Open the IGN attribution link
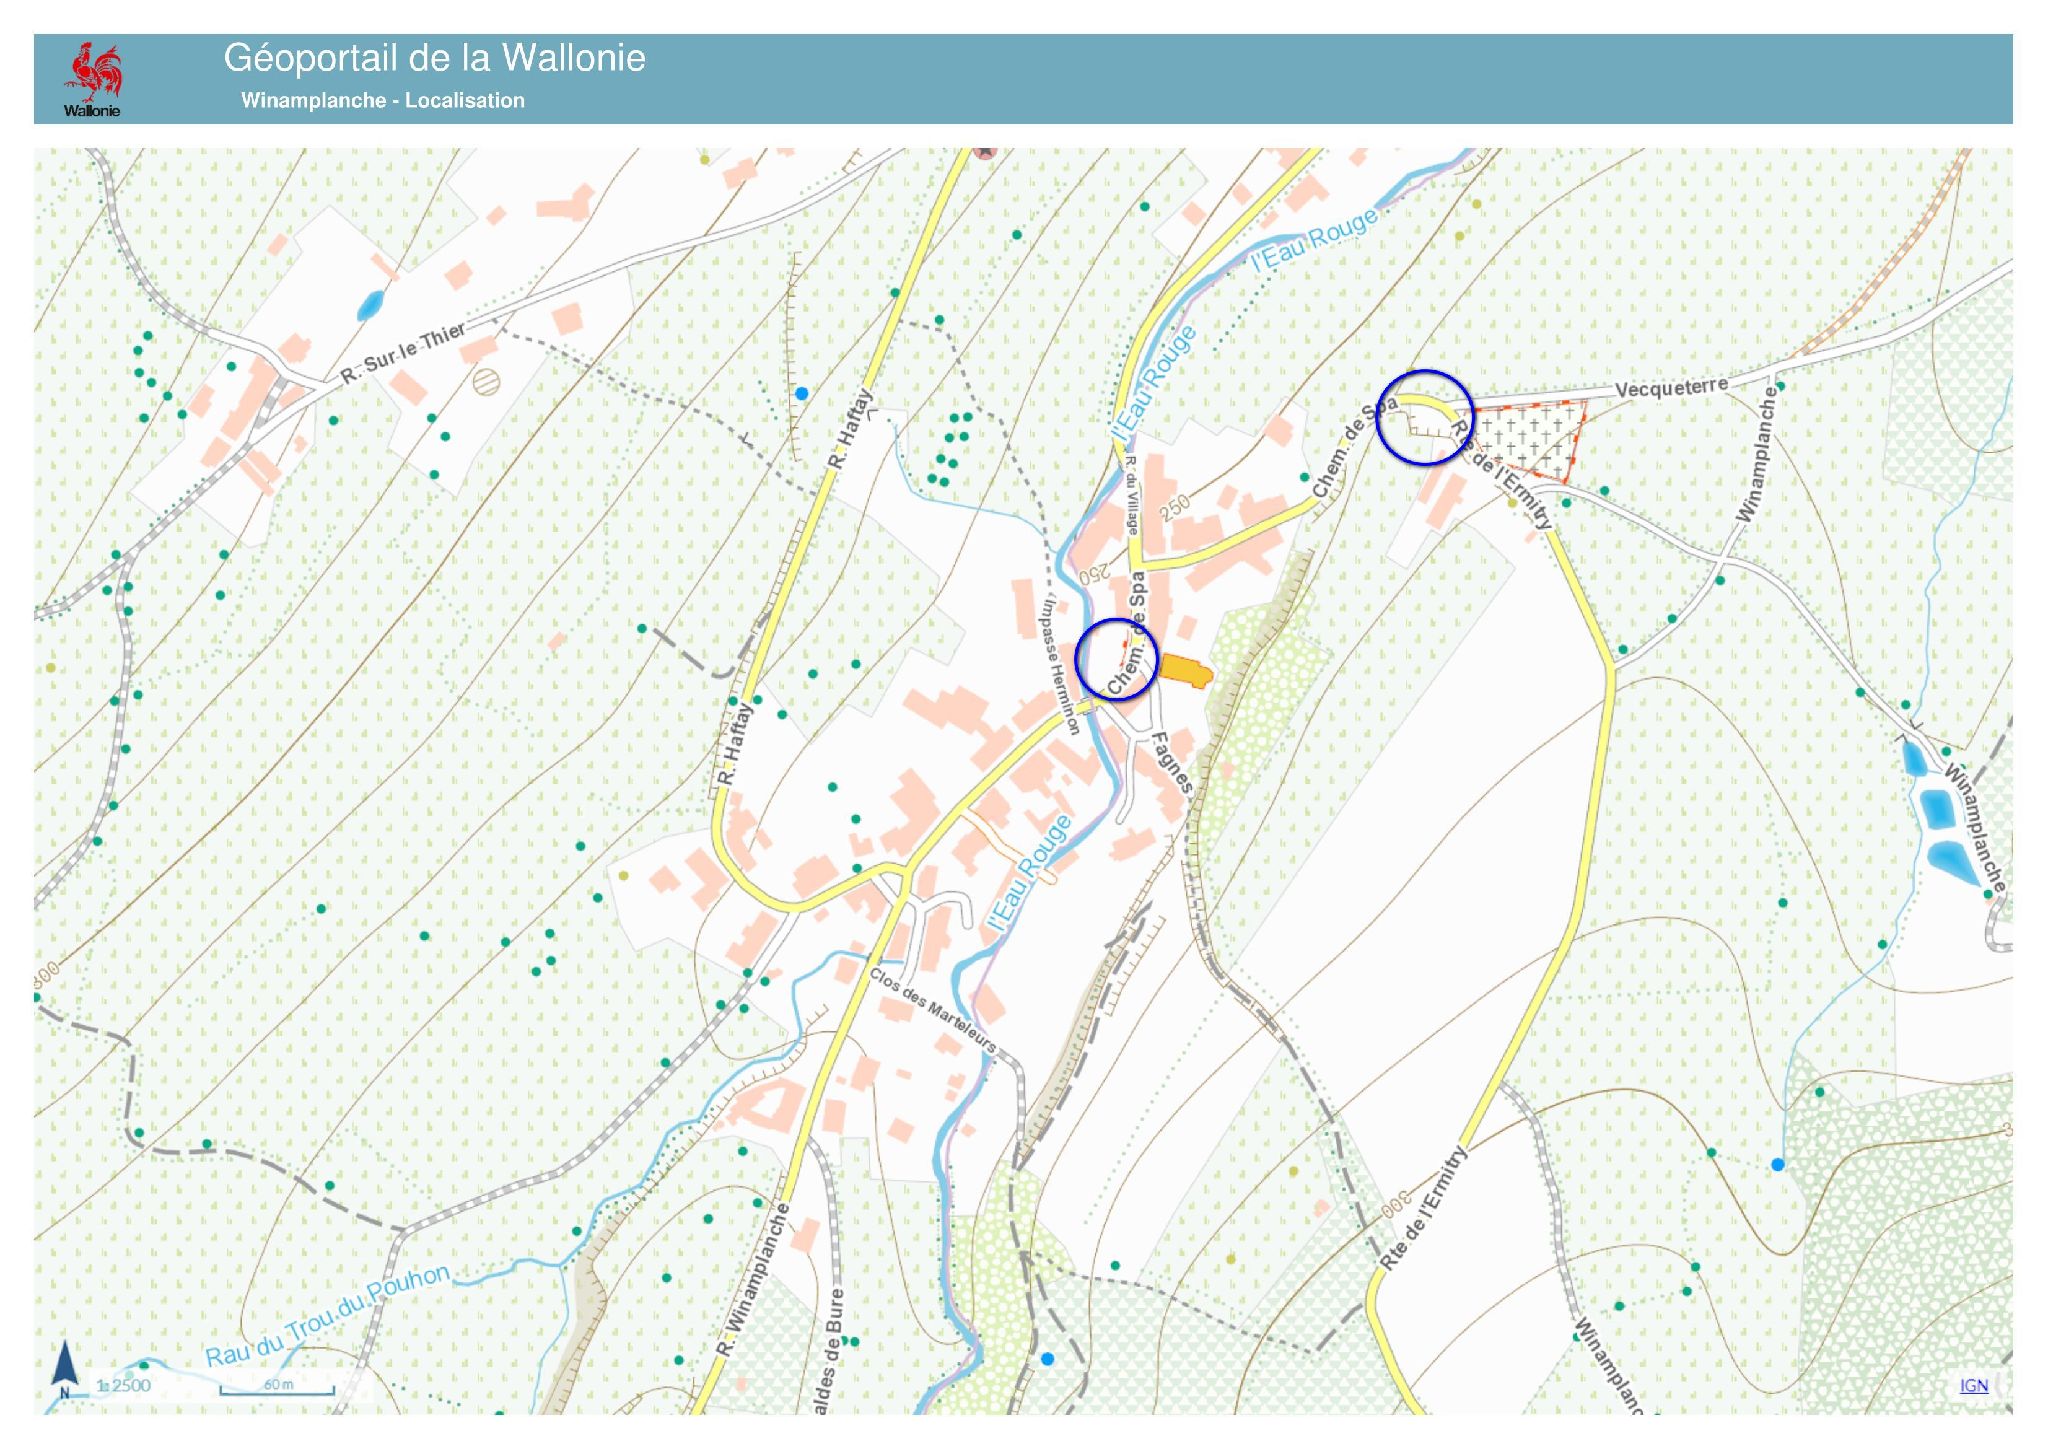 coord(1973,1385)
